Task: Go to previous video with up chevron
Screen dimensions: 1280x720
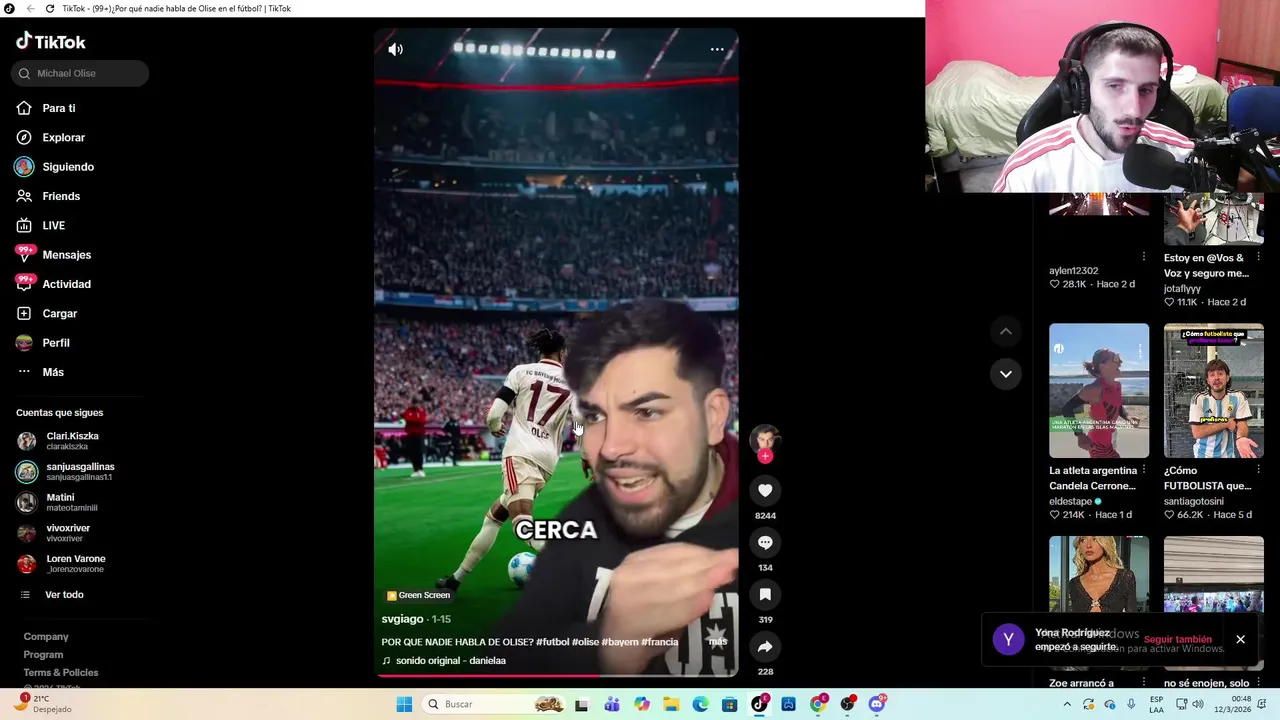Action: click(x=1006, y=331)
